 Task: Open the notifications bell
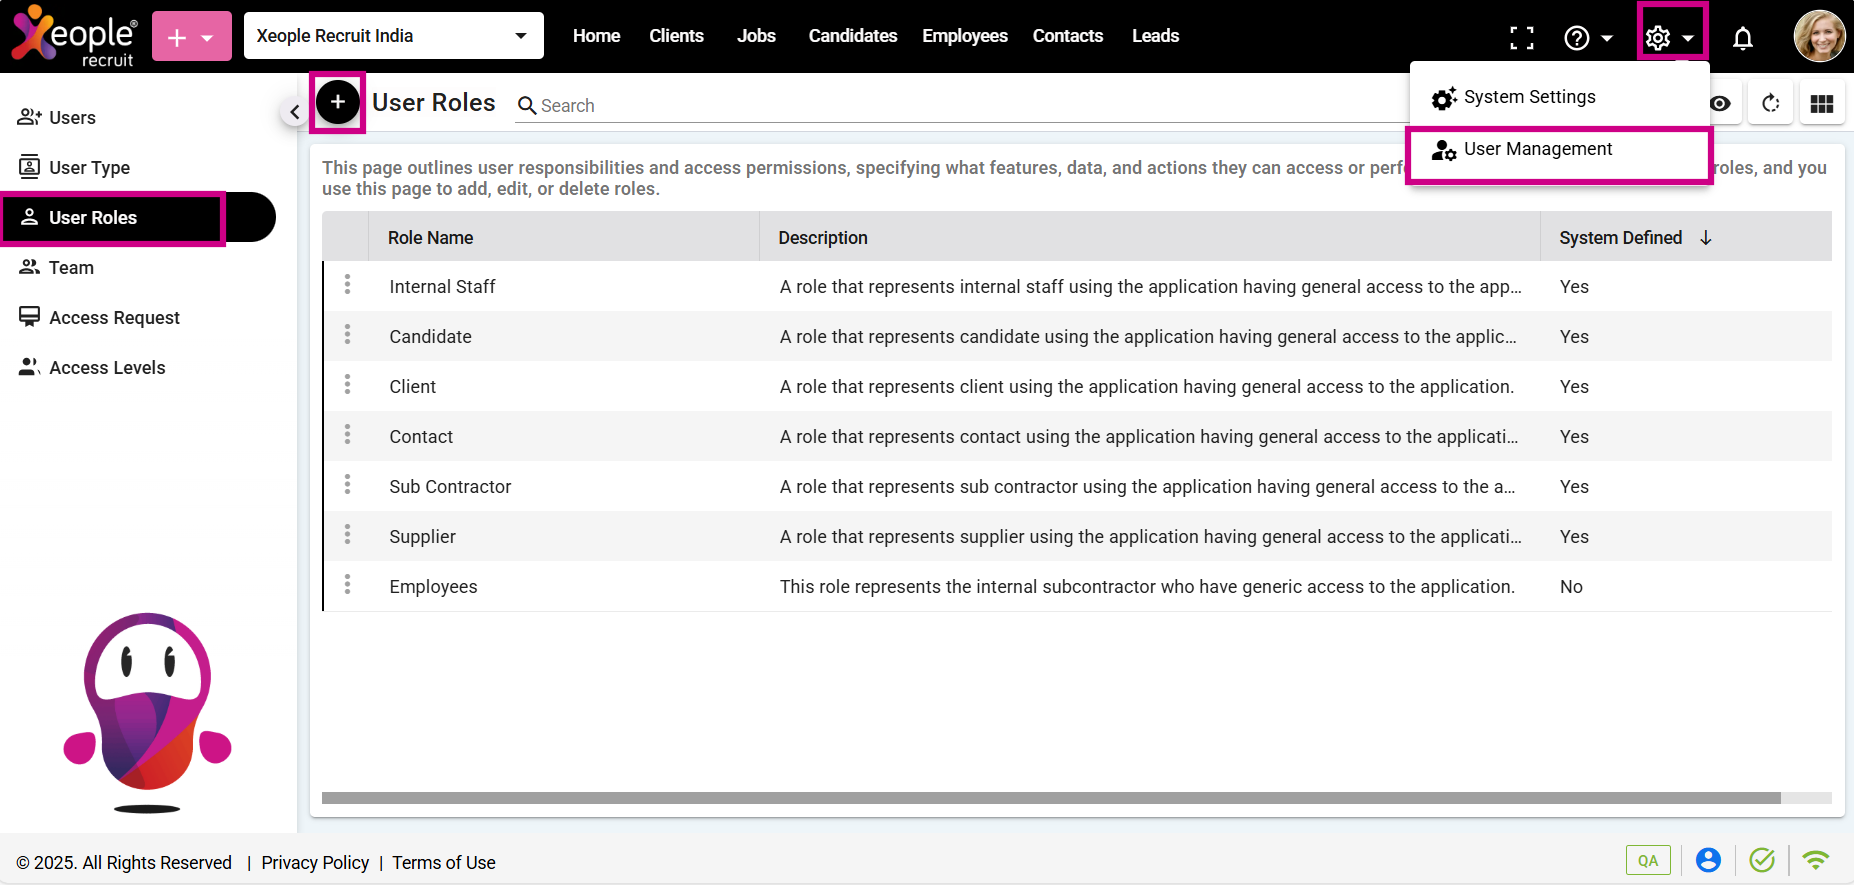1742,38
